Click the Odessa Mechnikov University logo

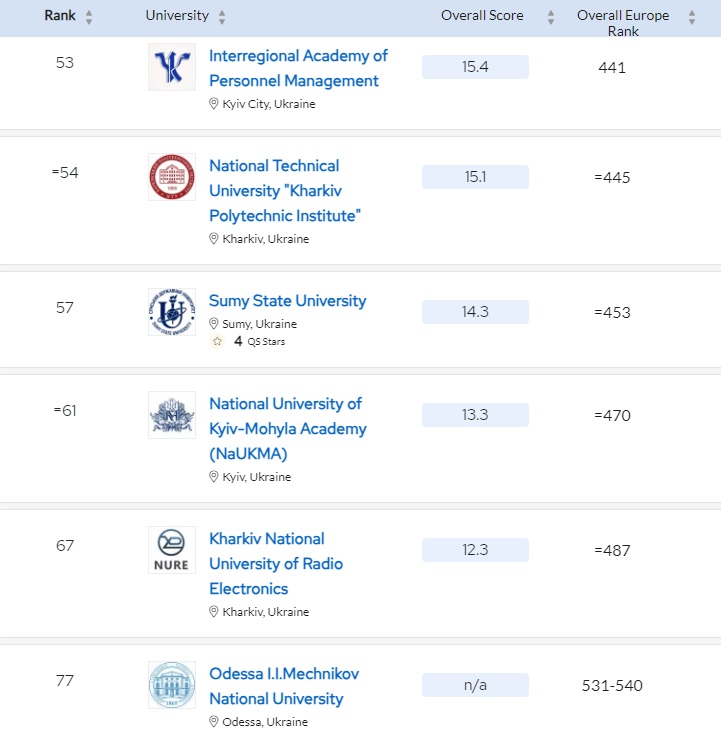171,685
